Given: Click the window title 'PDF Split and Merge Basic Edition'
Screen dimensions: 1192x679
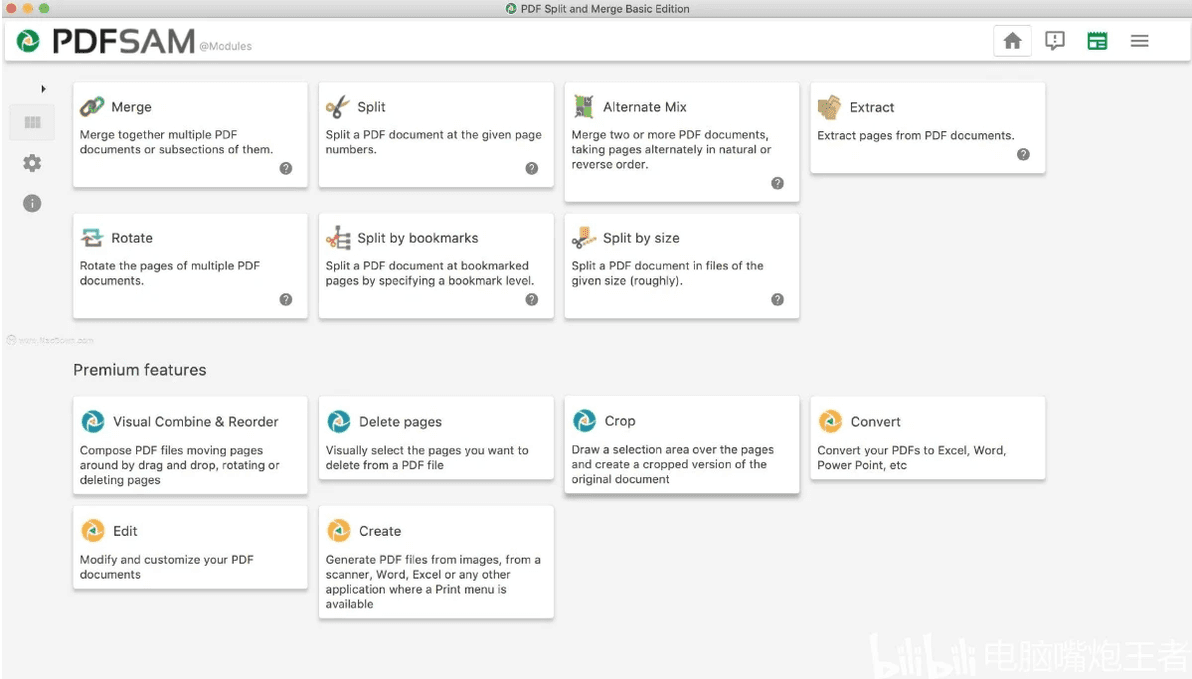Looking at the screenshot, I should [x=605, y=8].
